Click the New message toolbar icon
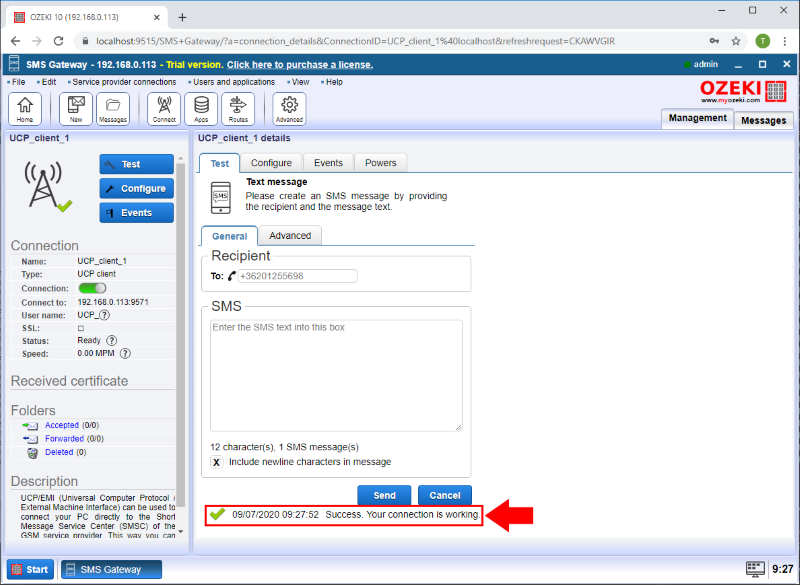The image size is (800, 585). coord(76,108)
